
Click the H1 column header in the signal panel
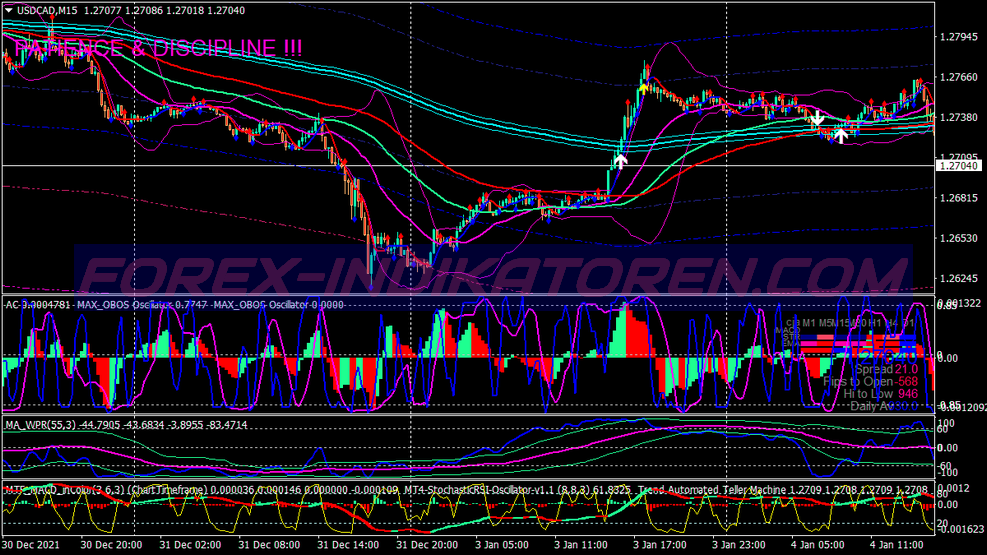875,323
